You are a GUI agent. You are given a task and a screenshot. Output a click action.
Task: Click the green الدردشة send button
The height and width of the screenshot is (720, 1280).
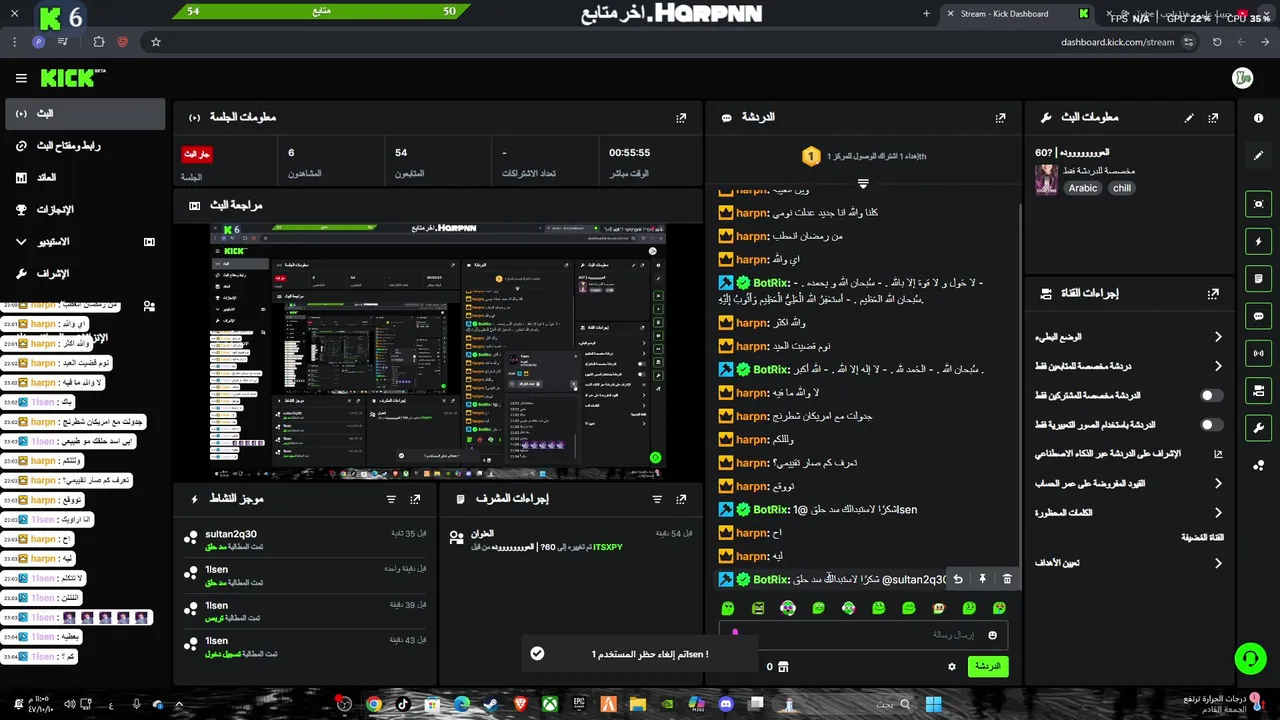988,666
